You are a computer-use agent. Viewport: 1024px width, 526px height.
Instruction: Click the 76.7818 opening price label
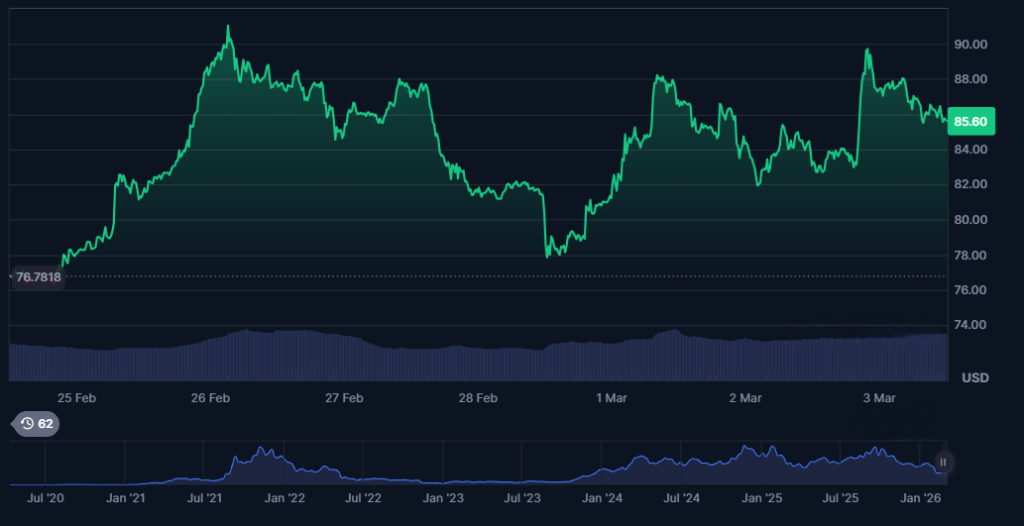point(39,277)
